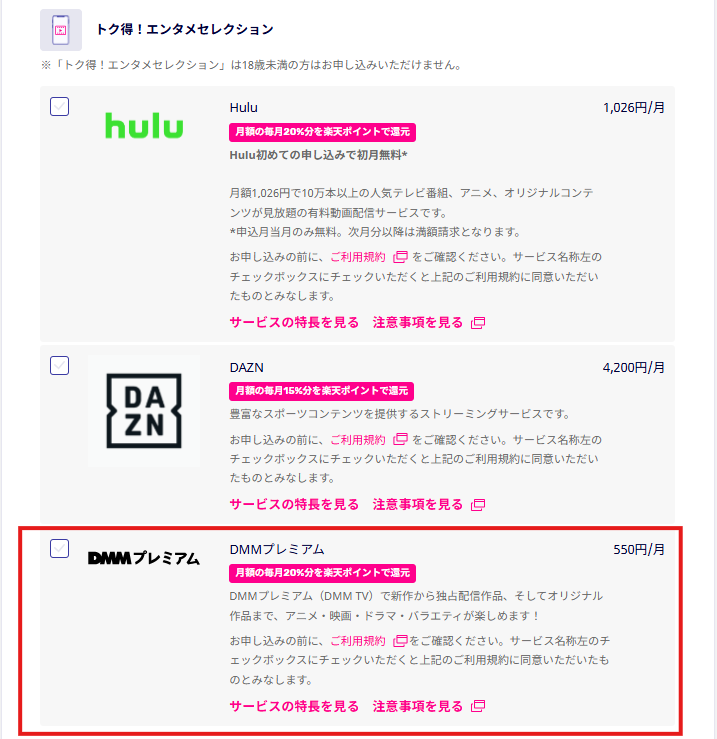Open DAZN サービスの特長を見る link
This screenshot has width=717, height=739.
[294, 504]
